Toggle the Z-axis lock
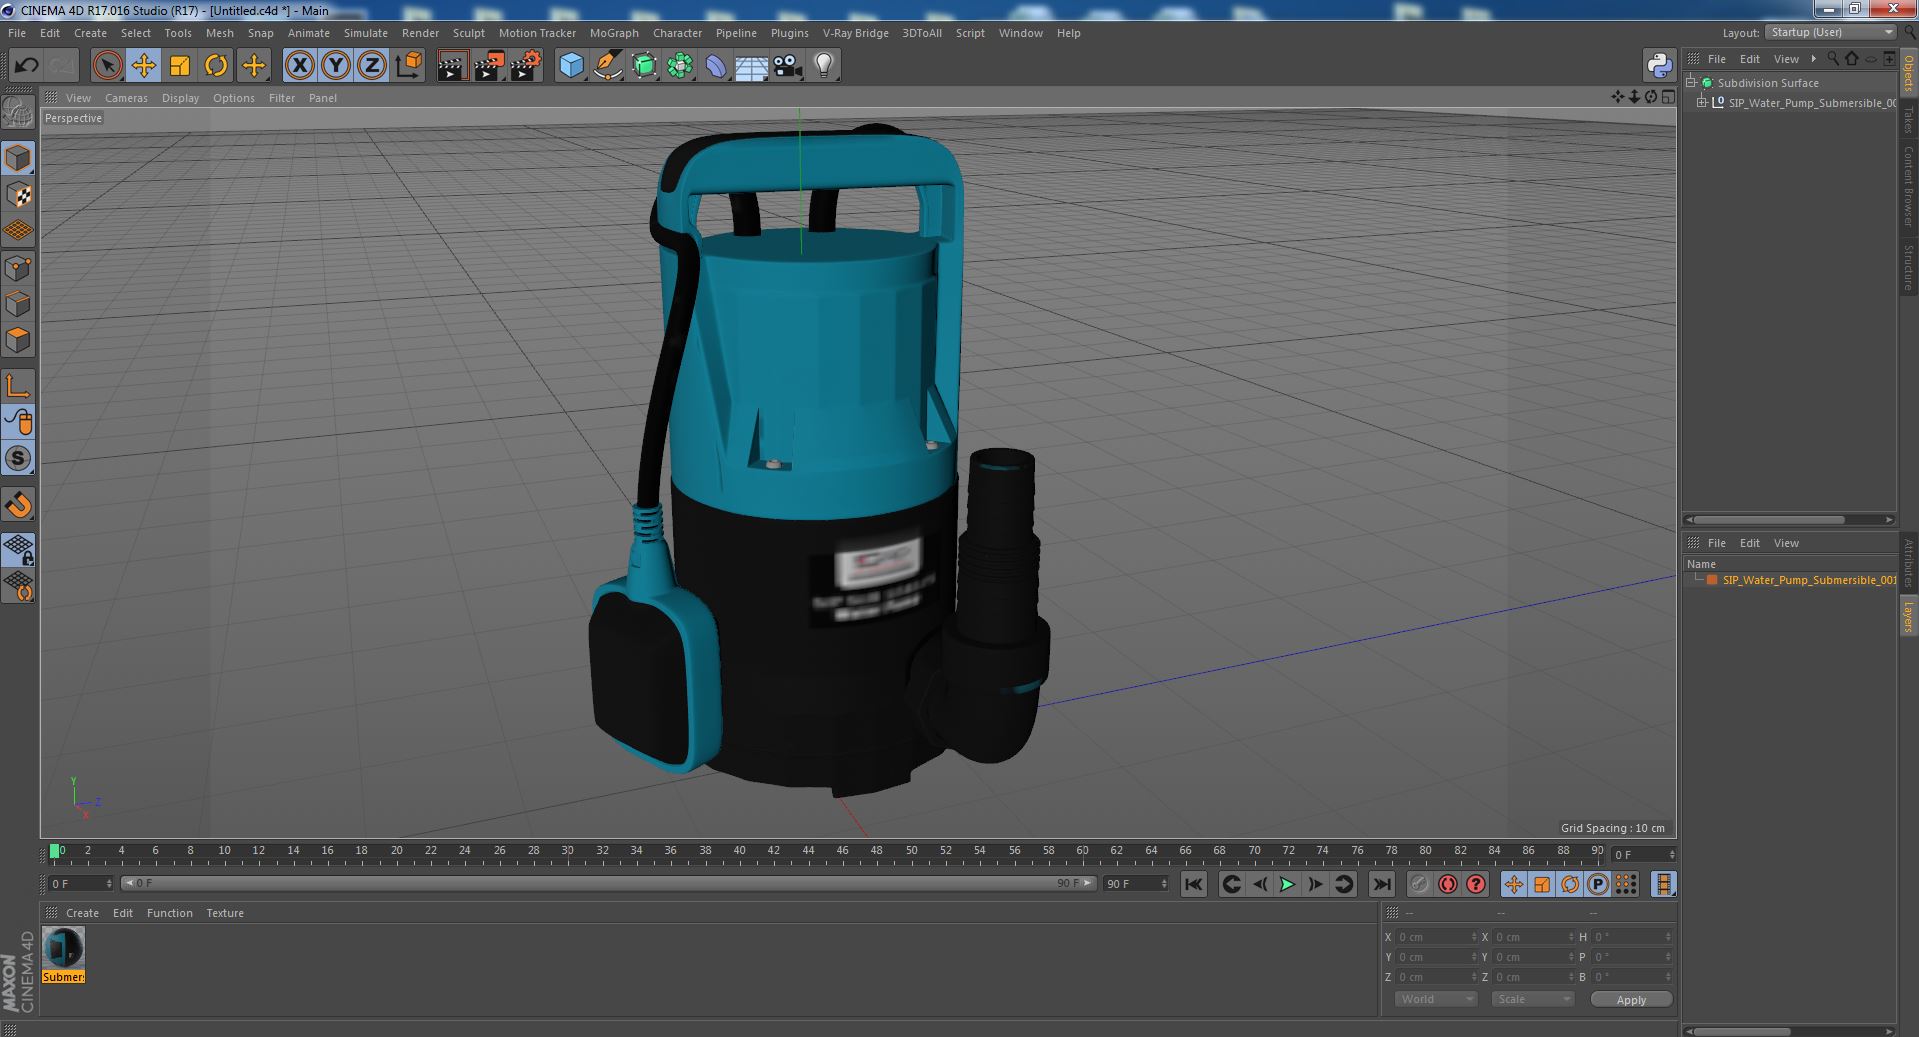This screenshot has width=1919, height=1037. [x=372, y=66]
